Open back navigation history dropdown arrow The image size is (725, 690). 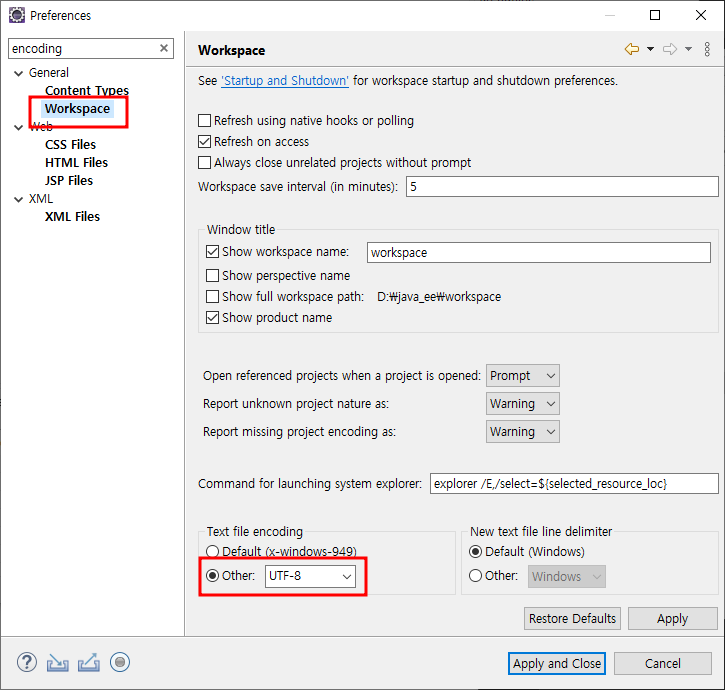click(x=650, y=49)
